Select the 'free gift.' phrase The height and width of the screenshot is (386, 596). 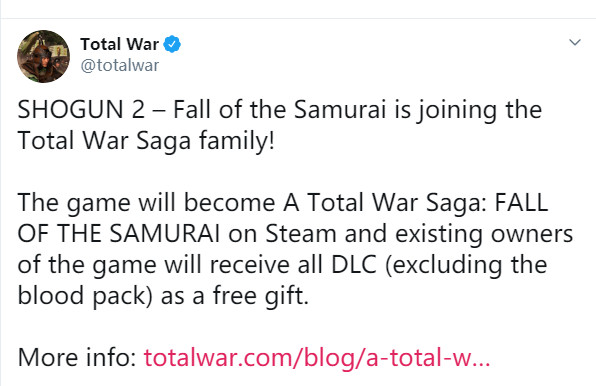tap(260, 296)
